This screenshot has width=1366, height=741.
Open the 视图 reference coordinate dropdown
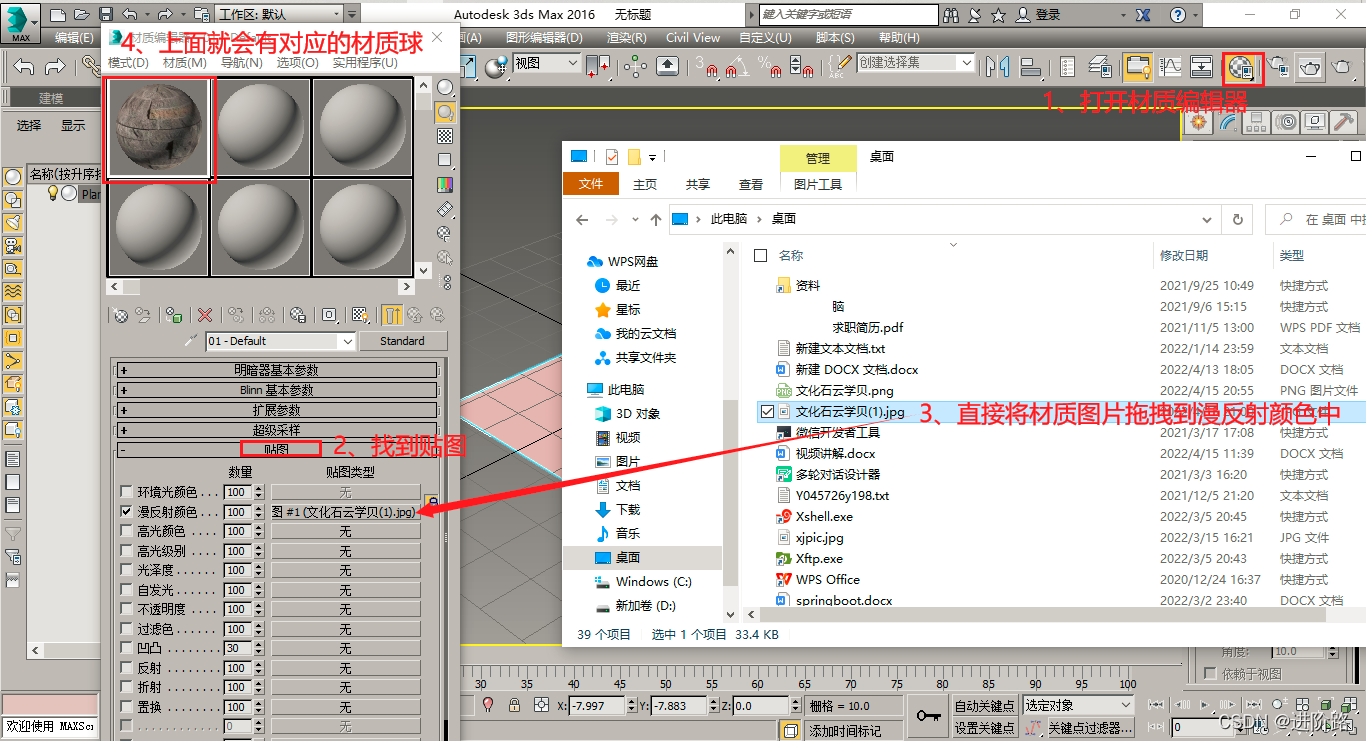546,63
